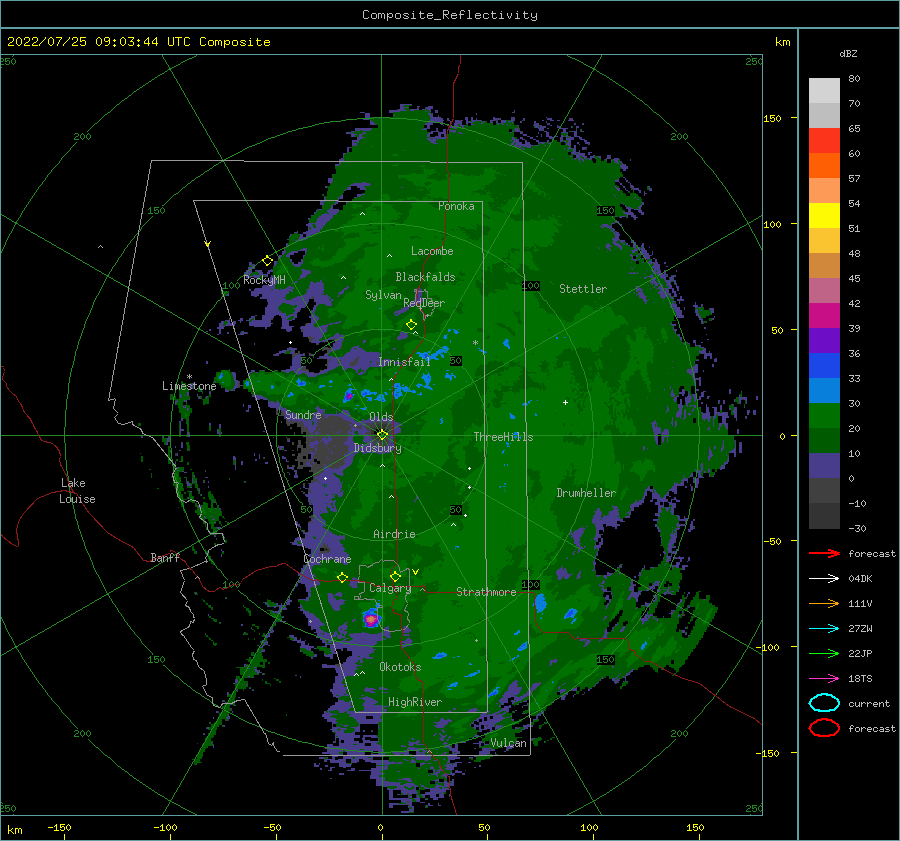
Task: Select the magenta 18TS arrow legend icon
Action: (x=824, y=679)
